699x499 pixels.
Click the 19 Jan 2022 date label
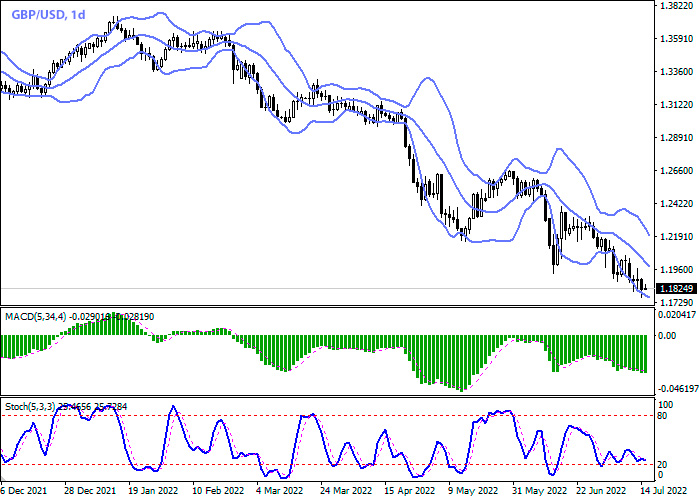[153, 491]
